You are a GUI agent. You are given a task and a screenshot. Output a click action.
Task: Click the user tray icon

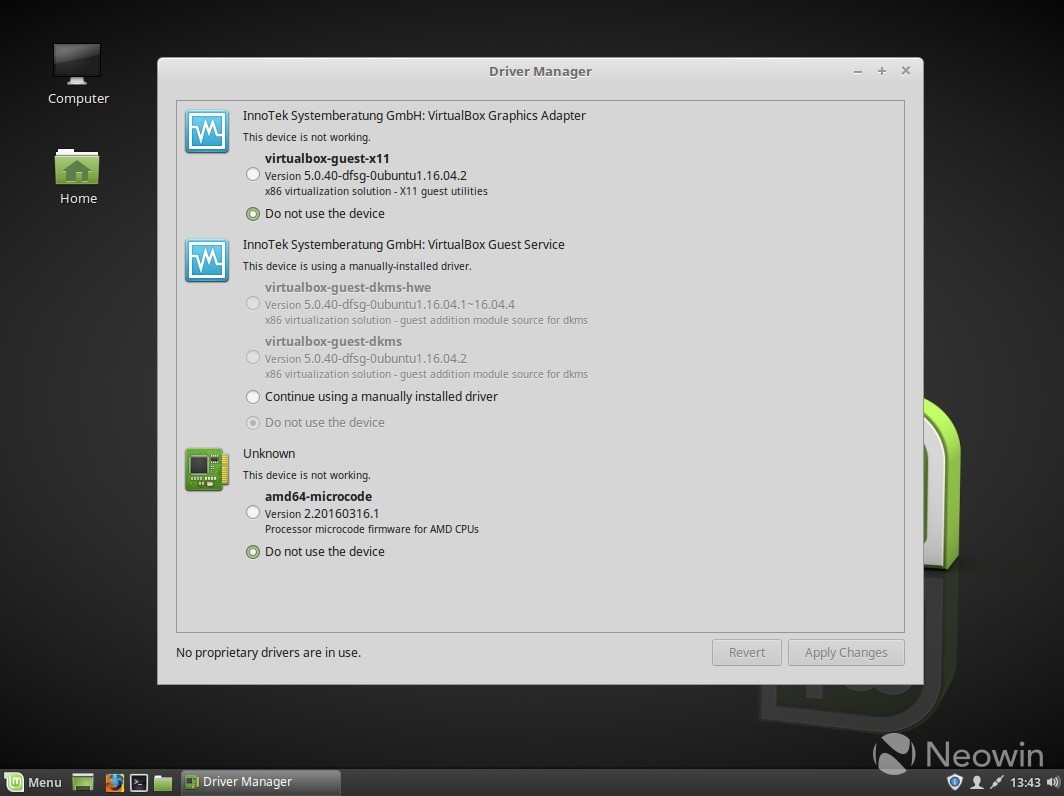[x=976, y=782]
